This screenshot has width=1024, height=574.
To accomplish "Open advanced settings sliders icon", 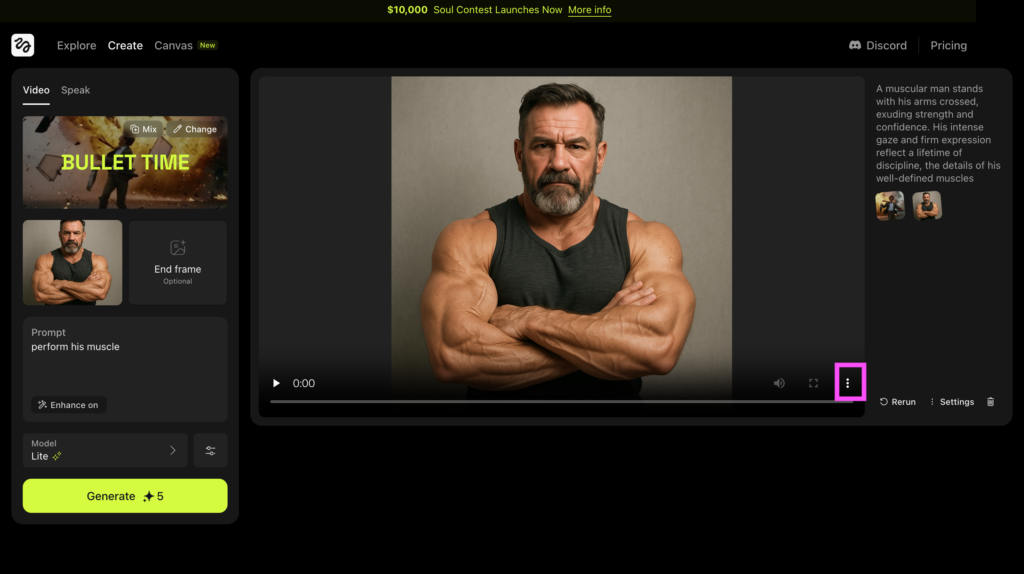I will point(210,451).
